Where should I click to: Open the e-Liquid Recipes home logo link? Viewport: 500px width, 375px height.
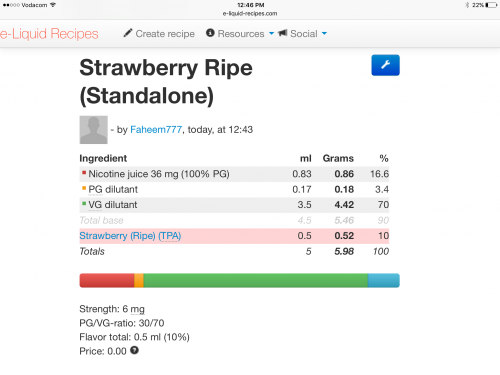49,34
